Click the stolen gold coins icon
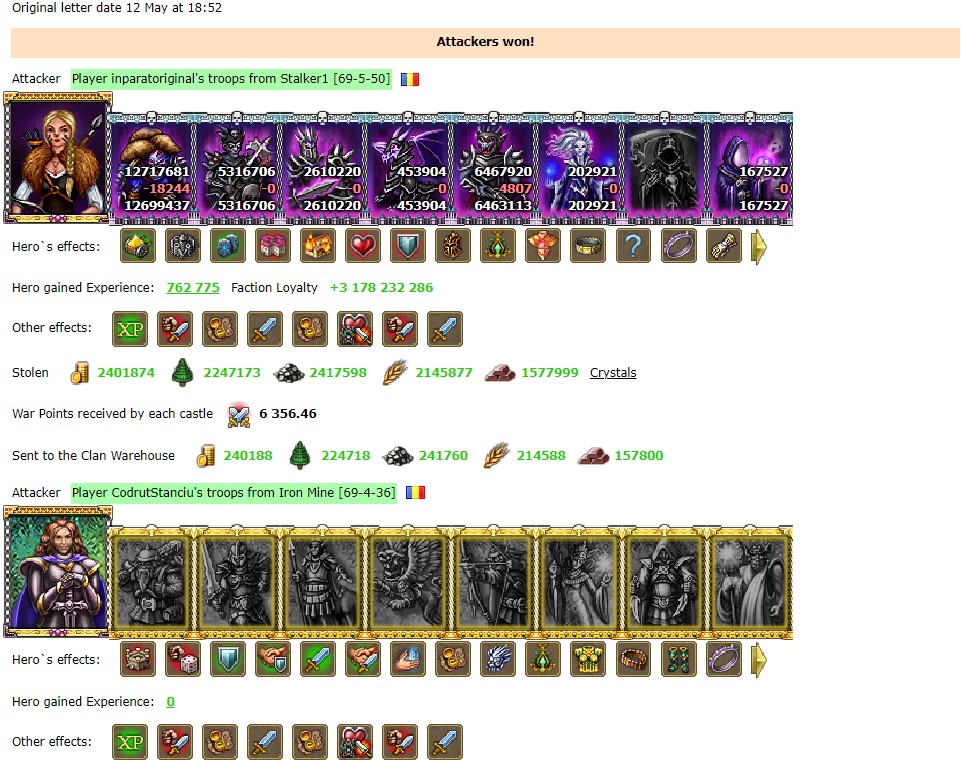The width and height of the screenshot is (961, 760). tap(80, 373)
